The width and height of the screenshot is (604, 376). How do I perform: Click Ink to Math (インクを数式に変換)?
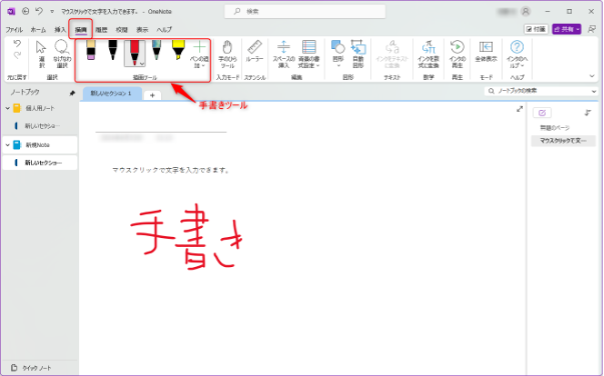pos(428,54)
